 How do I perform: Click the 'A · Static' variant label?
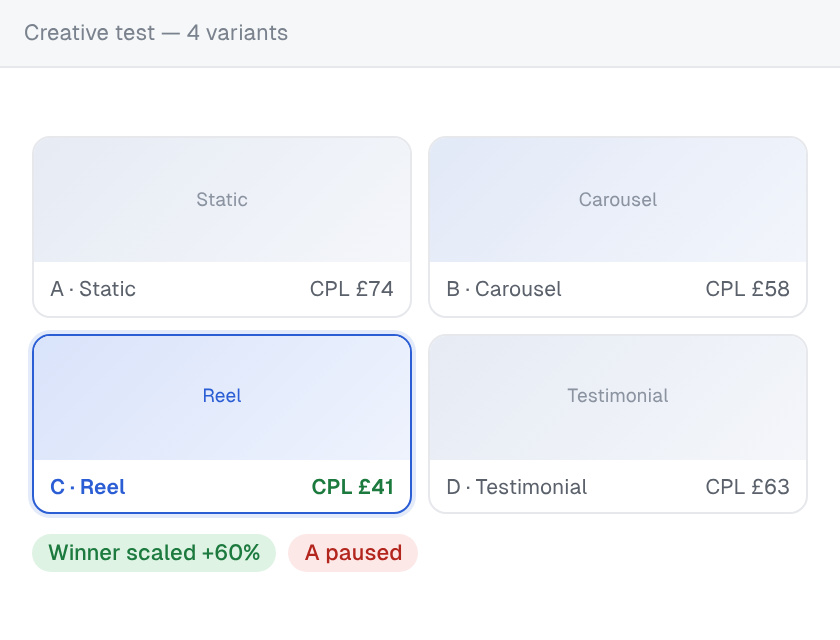[x=93, y=289]
